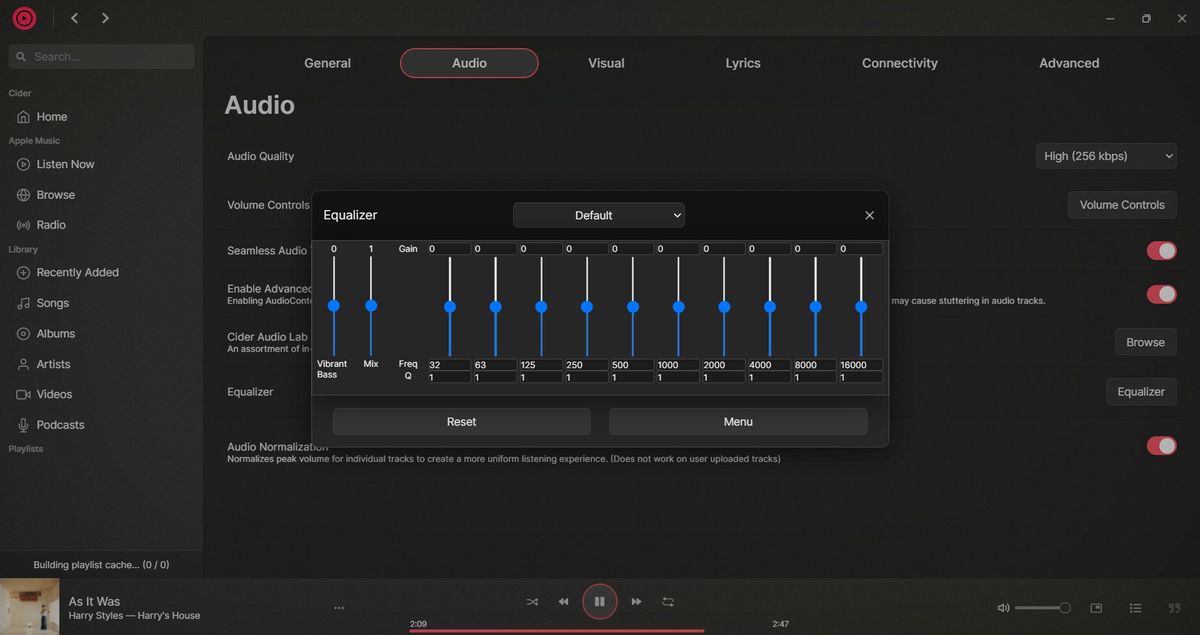This screenshot has height=635, width=1200.
Task: Switch to the Visual settings tab
Action: (x=605, y=62)
